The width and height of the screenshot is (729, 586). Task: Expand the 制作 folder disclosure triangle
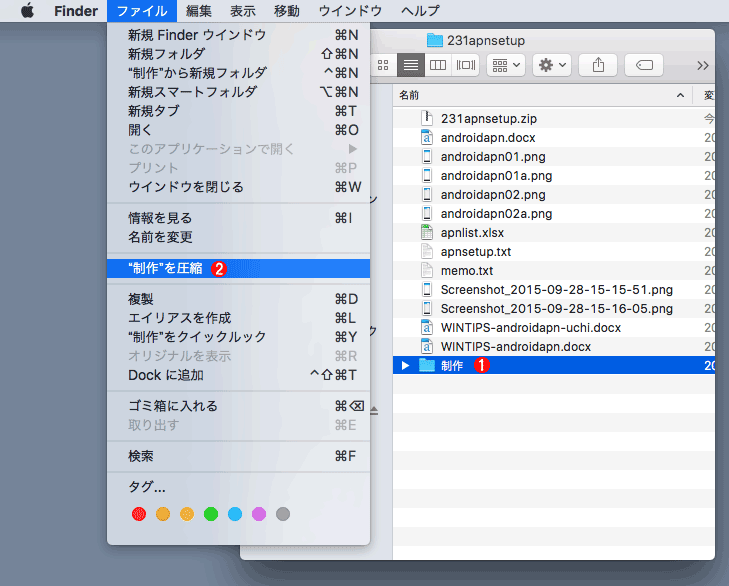click(405, 366)
